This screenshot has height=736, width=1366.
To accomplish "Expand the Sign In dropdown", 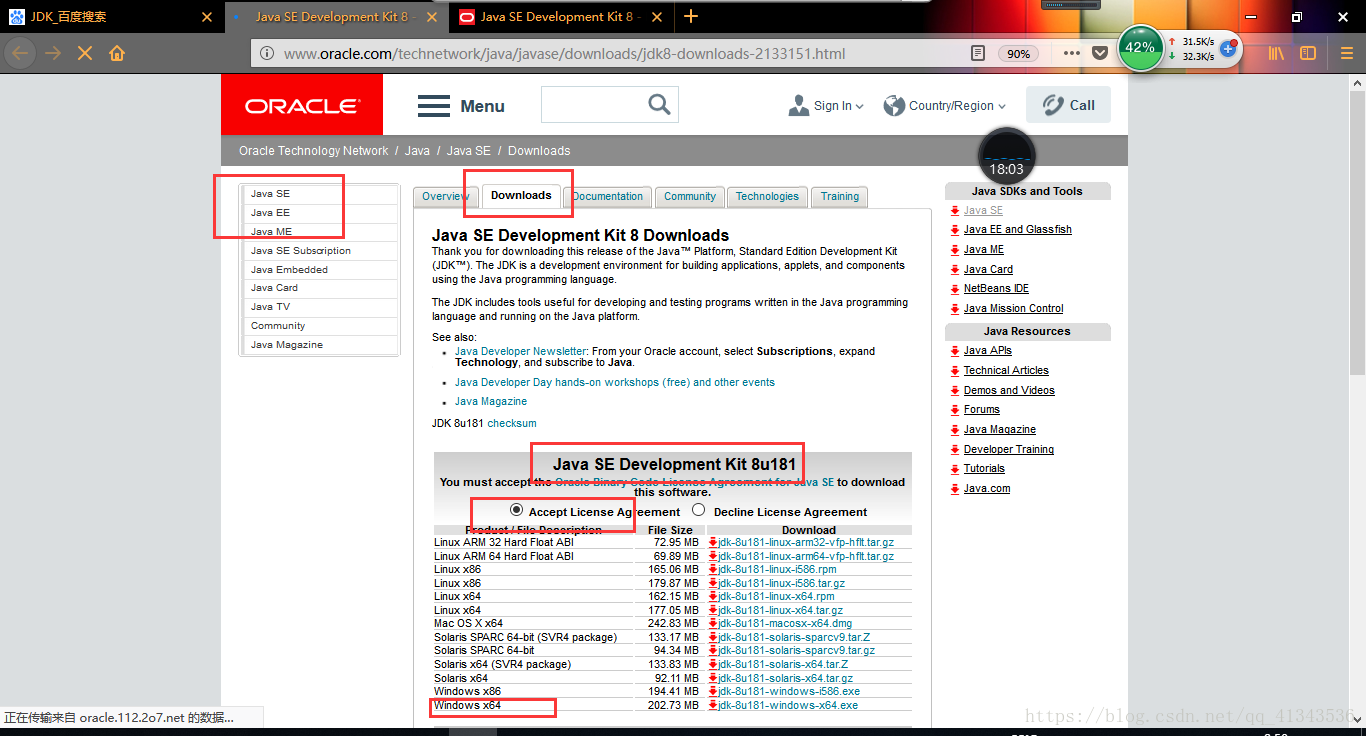I will pos(826,105).
